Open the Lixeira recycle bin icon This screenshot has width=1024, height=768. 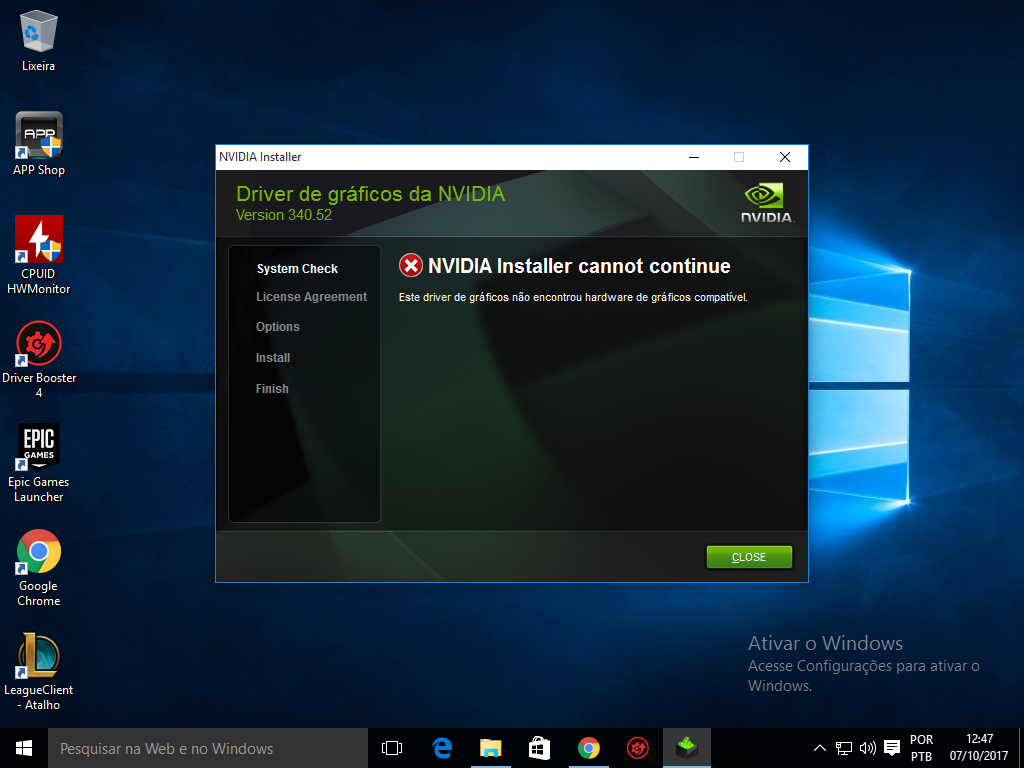(39, 40)
